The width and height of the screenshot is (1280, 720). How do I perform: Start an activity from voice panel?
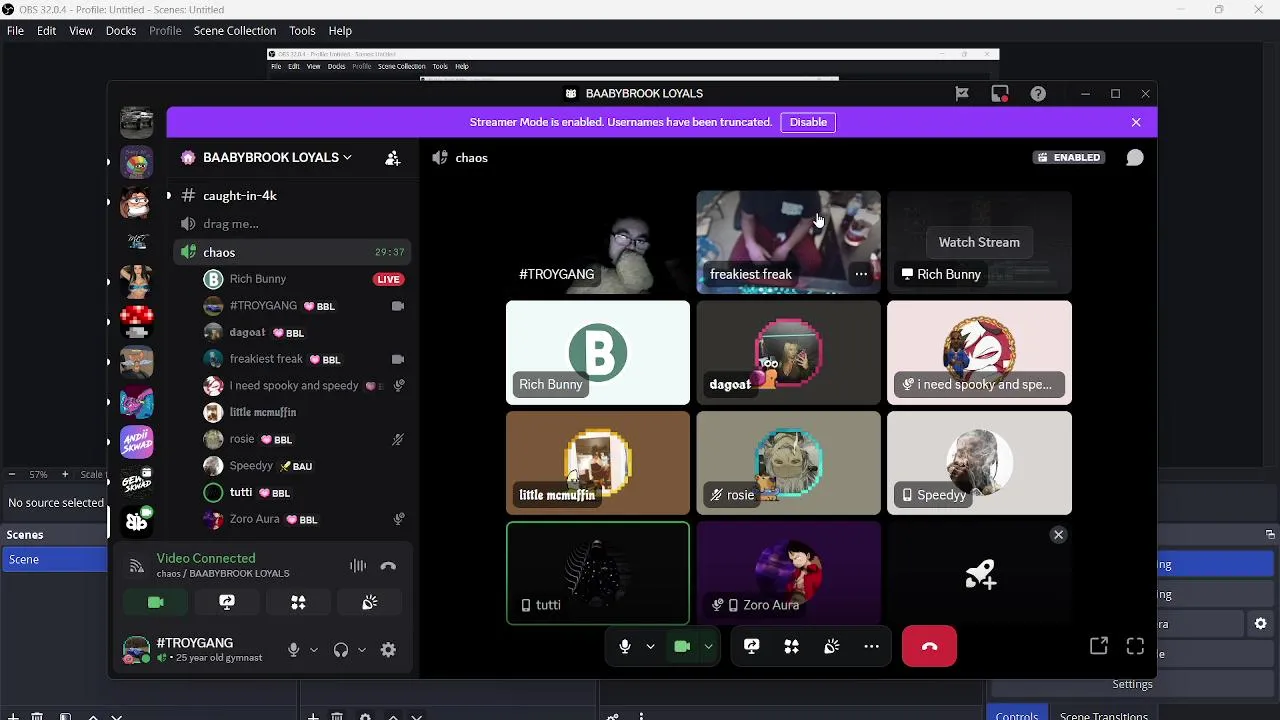298,602
